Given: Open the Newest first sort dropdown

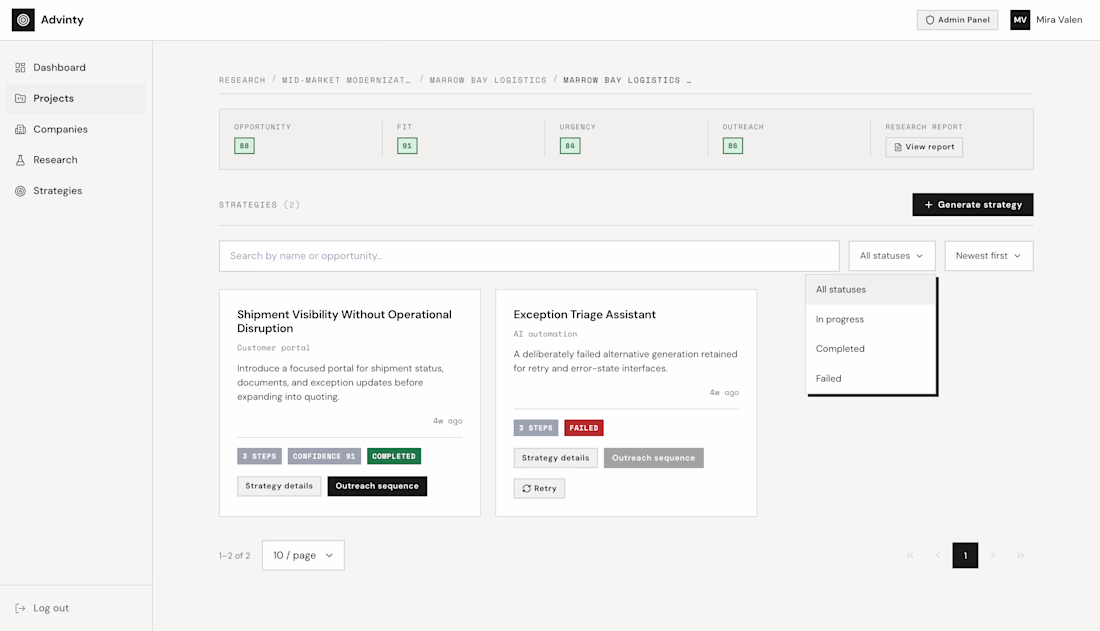Looking at the screenshot, I should 988,255.
